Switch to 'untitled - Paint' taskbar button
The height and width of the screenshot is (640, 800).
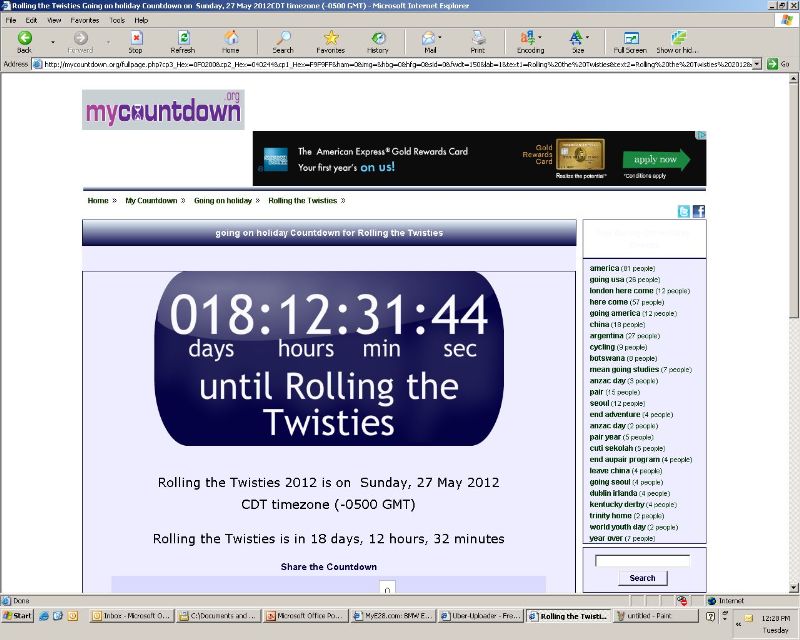(655, 616)
